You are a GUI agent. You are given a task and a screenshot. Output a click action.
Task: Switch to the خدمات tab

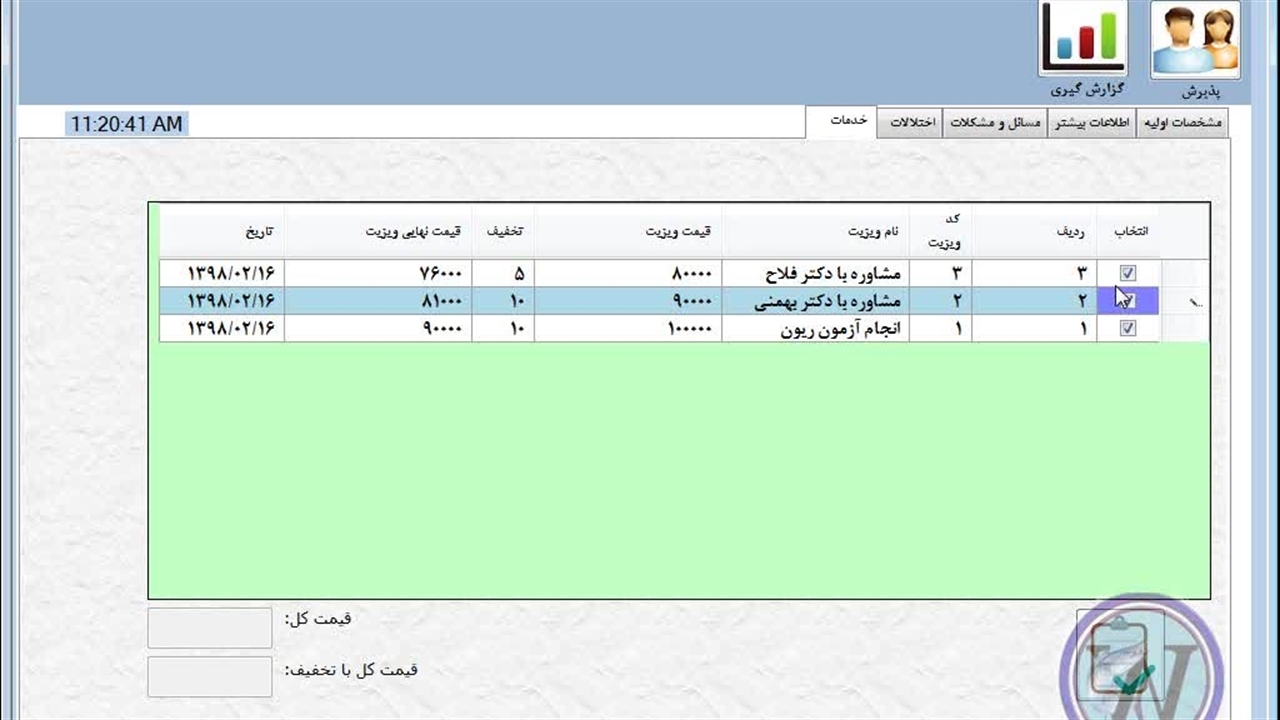pos(848,121)
